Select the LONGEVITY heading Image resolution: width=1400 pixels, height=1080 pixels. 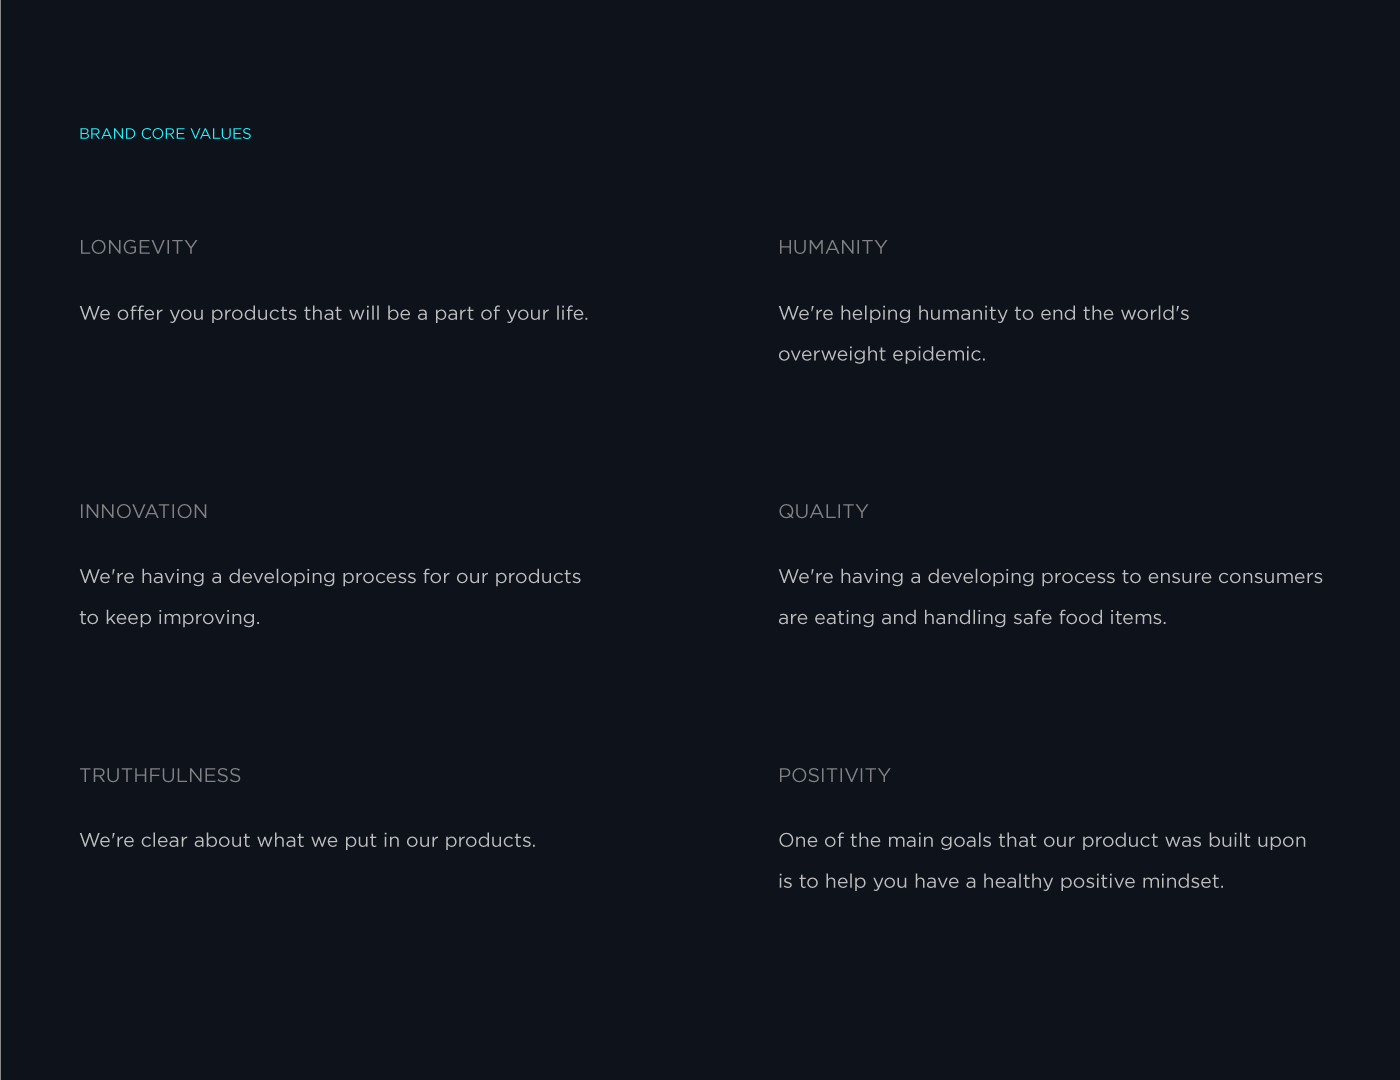(x=138, y=247)
